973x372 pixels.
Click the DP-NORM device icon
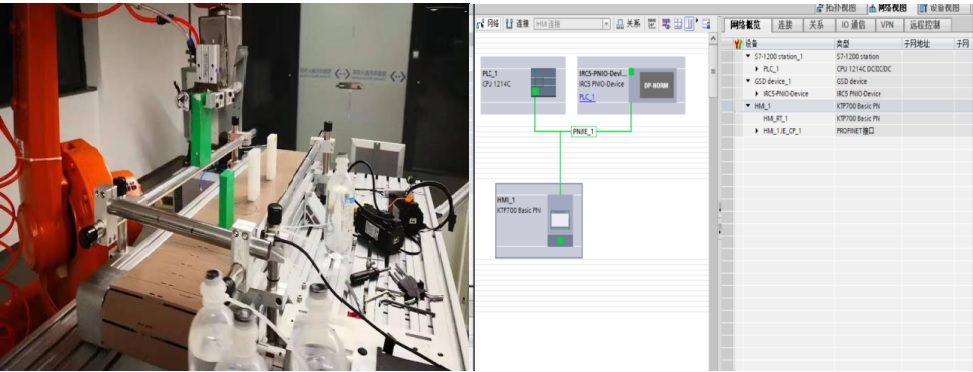tap(657, 85)
